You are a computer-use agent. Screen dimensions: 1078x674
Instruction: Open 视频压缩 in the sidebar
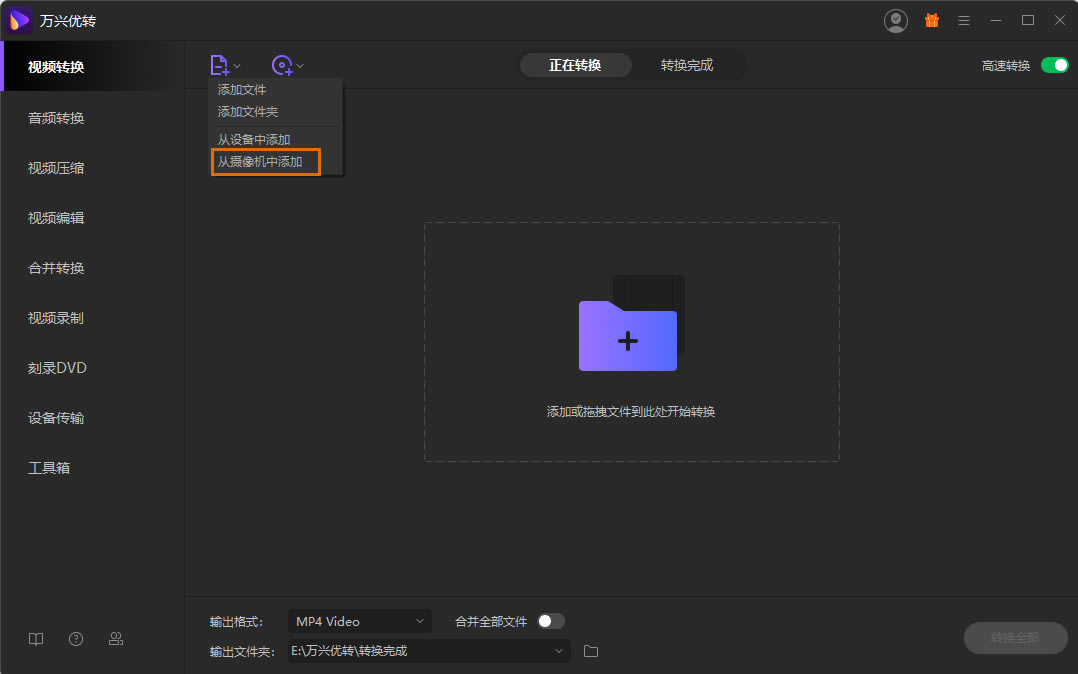click(x=56, y=168)
